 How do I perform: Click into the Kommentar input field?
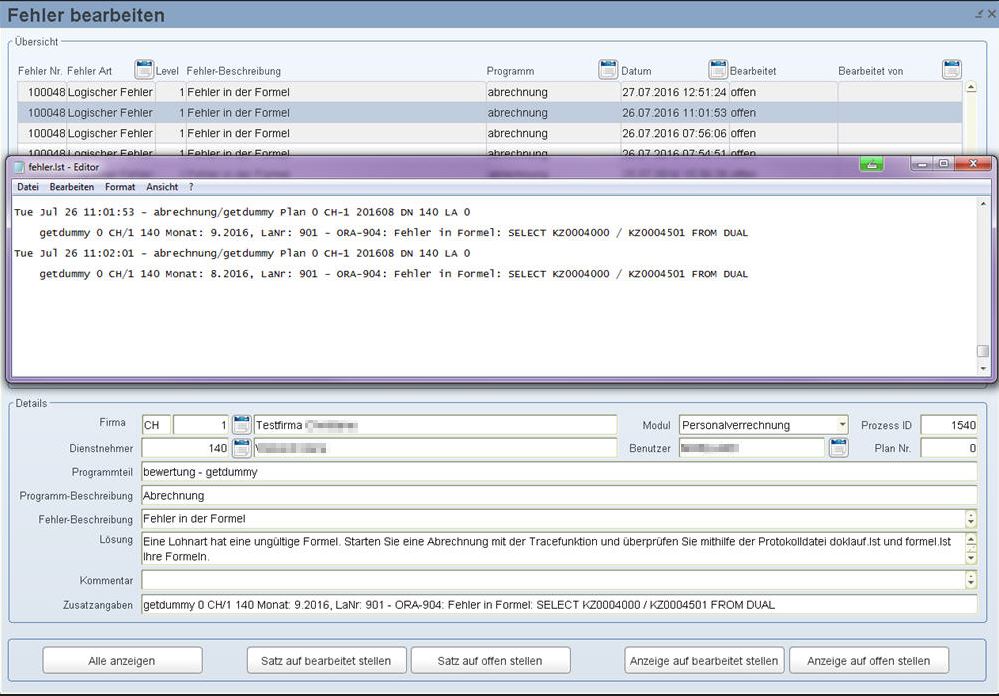(x=553, y=579)
